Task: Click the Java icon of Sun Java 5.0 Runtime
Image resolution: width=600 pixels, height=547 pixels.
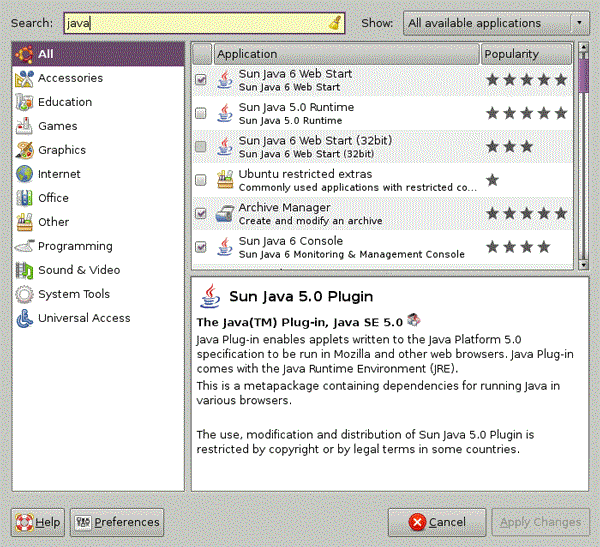Action: tap(225, 113)
